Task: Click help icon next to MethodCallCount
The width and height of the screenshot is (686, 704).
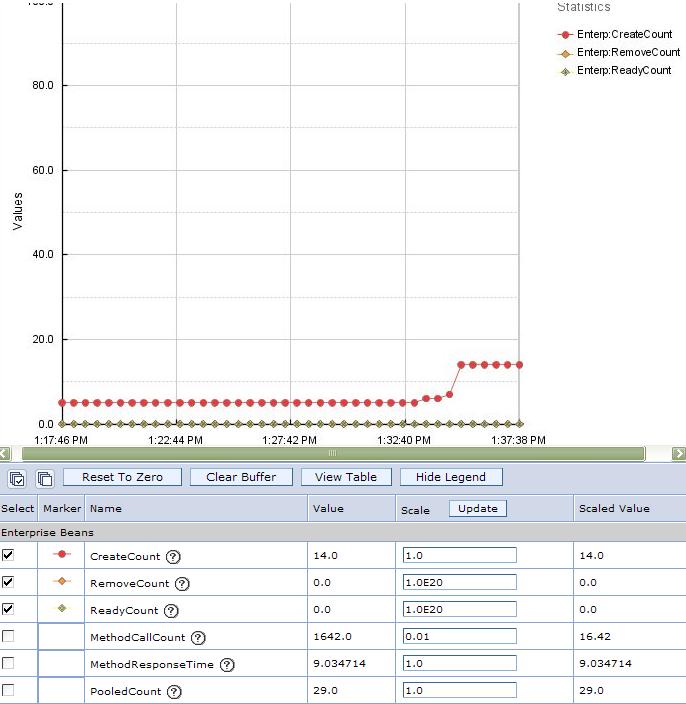Action: [x=198, y=638]
